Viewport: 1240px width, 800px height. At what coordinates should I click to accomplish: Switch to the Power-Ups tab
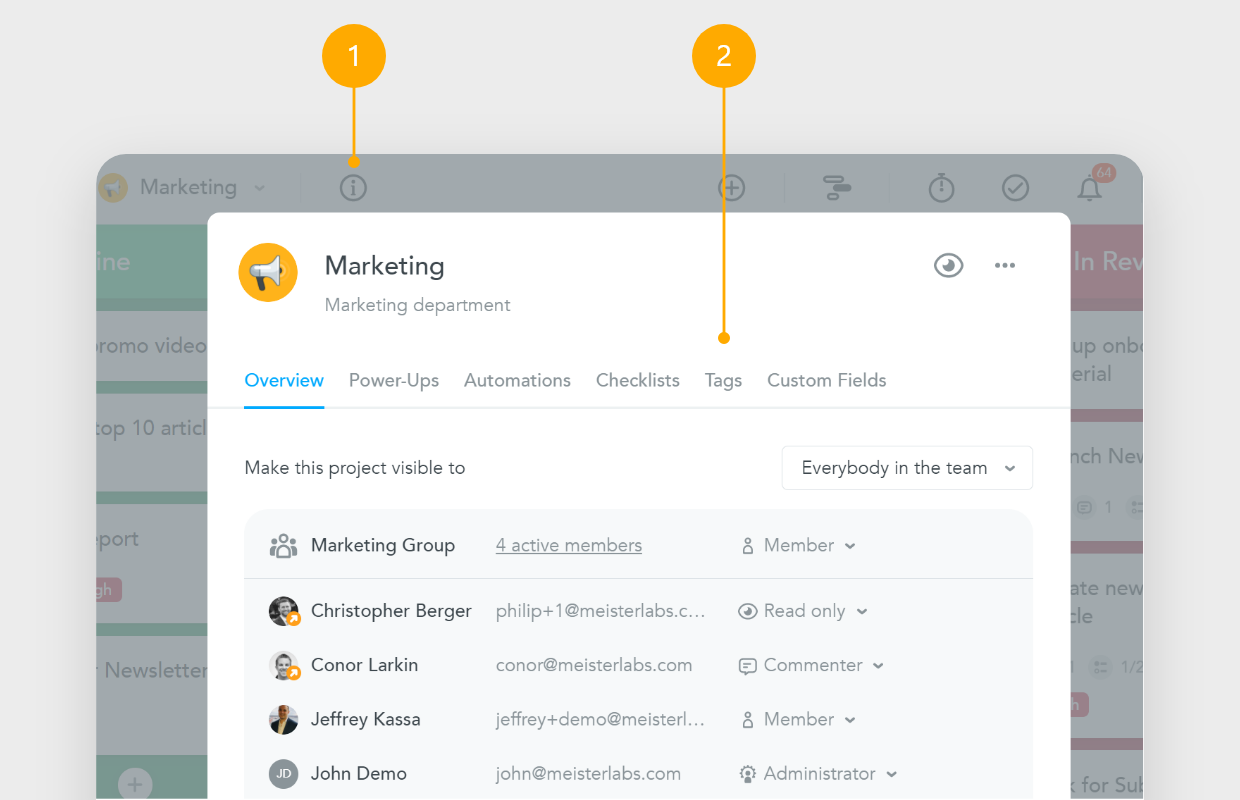pos(394,380)
